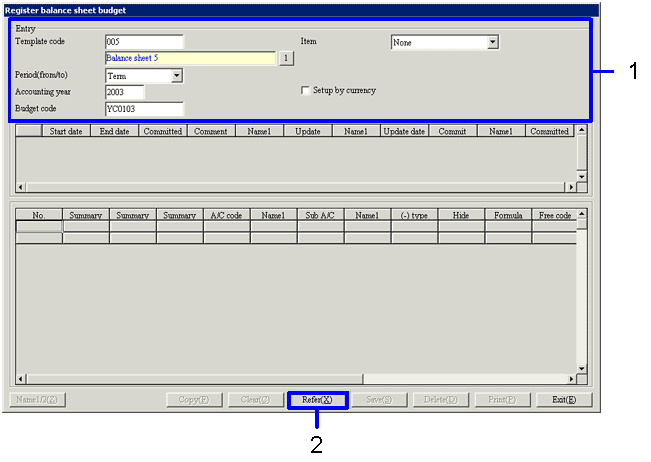Image resolution: width=651 pixels, height=462 pixels.
Task: Click the Start date column header
Action: pyautogui.click(x=66, y=131)
